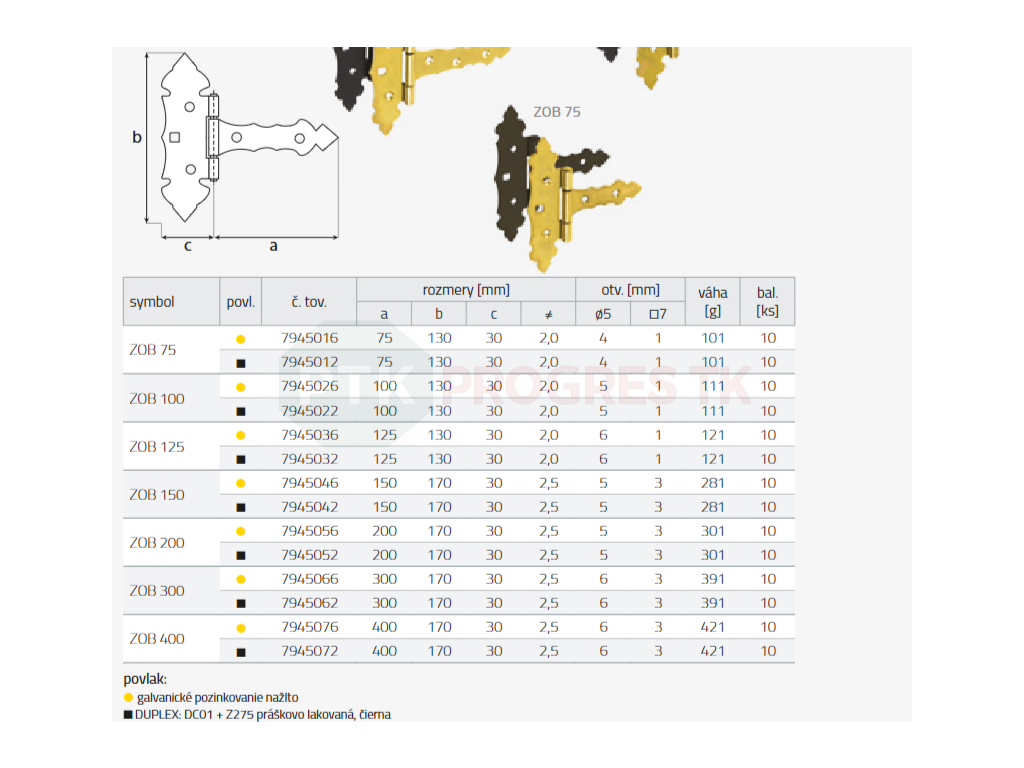This screenshot has height=768, width=1024.
Task: Click the square 7 hole column header
Action: (658, 314)
